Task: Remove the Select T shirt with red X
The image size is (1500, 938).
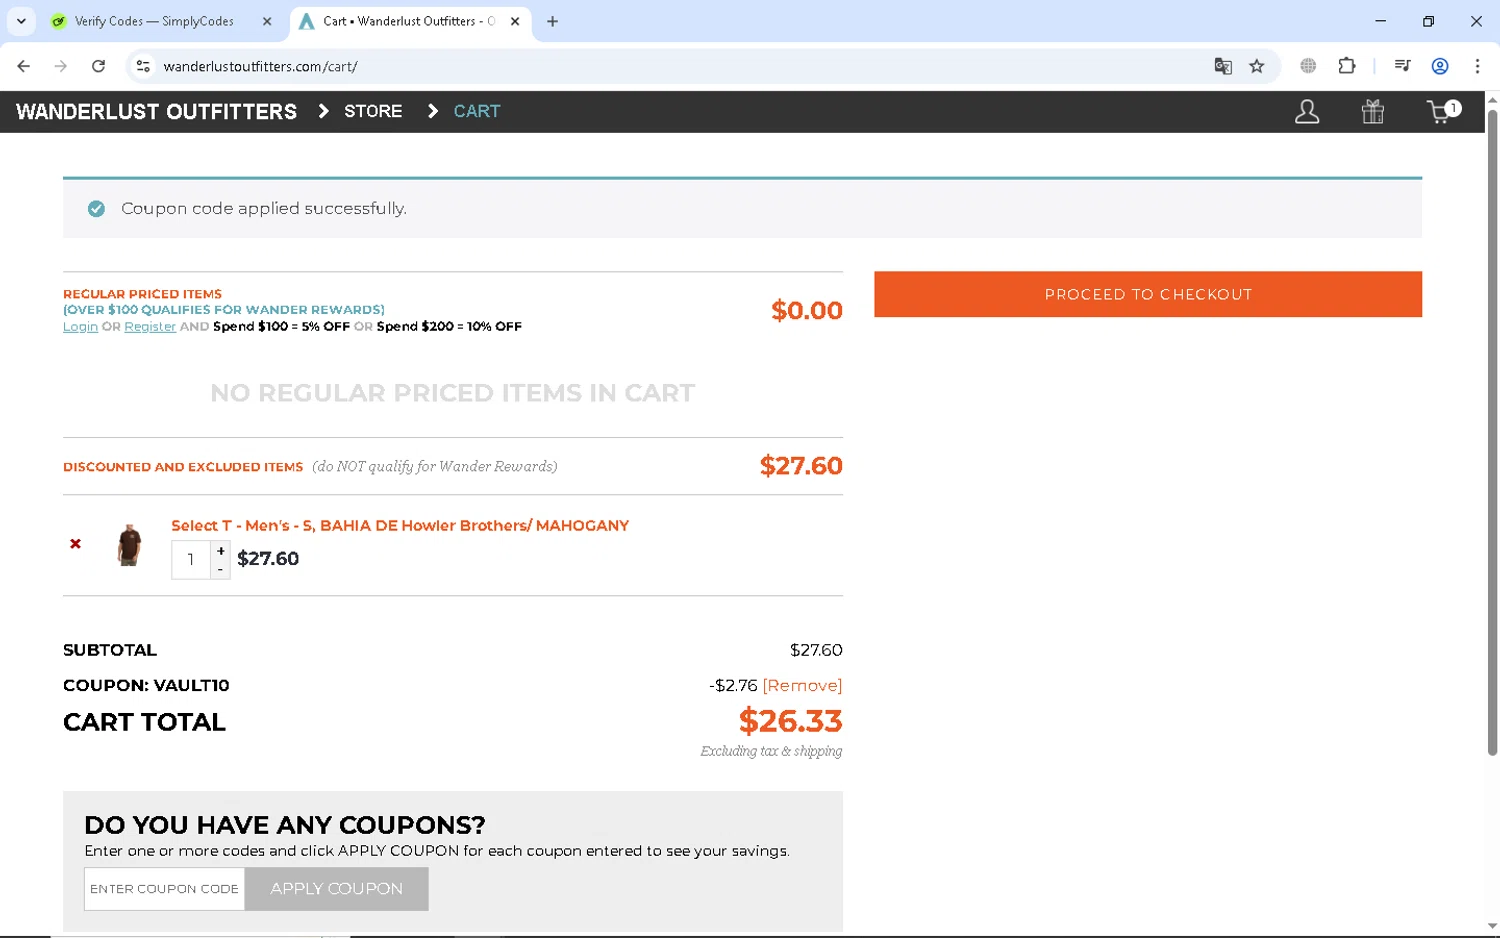Action: 75,544
